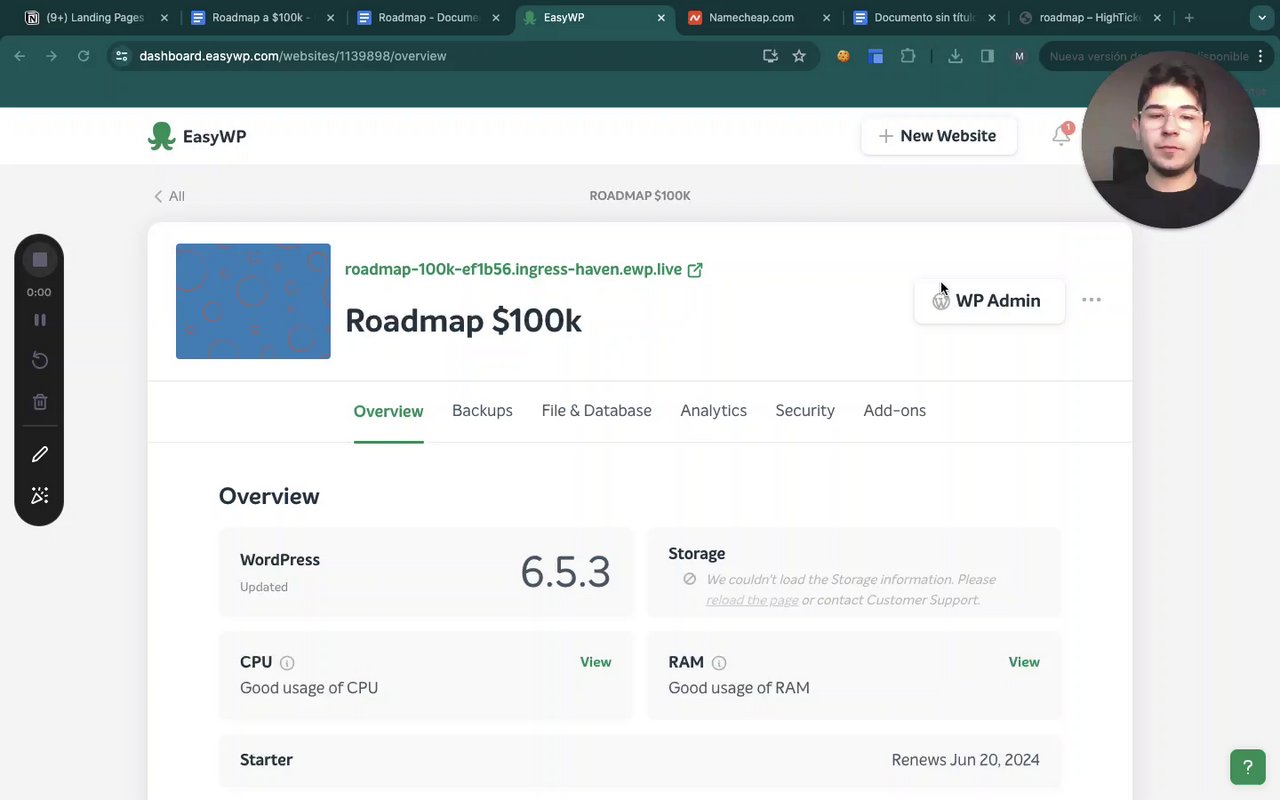Switch to the Roadmap - Documento tab

click(428, 18)
